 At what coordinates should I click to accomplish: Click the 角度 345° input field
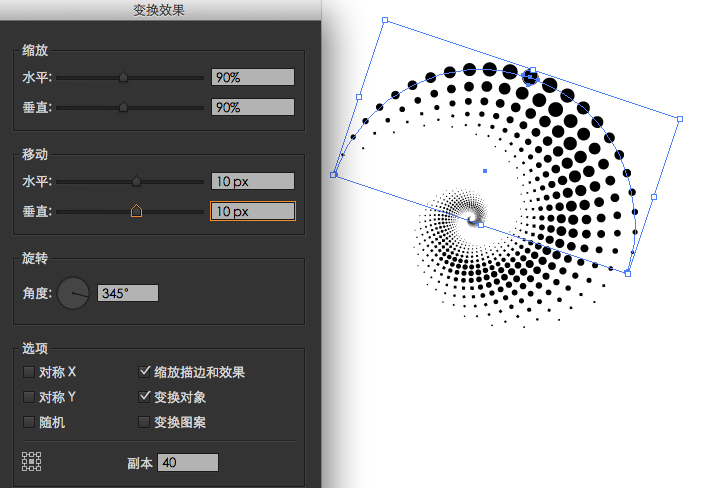(x=128, y=293)
